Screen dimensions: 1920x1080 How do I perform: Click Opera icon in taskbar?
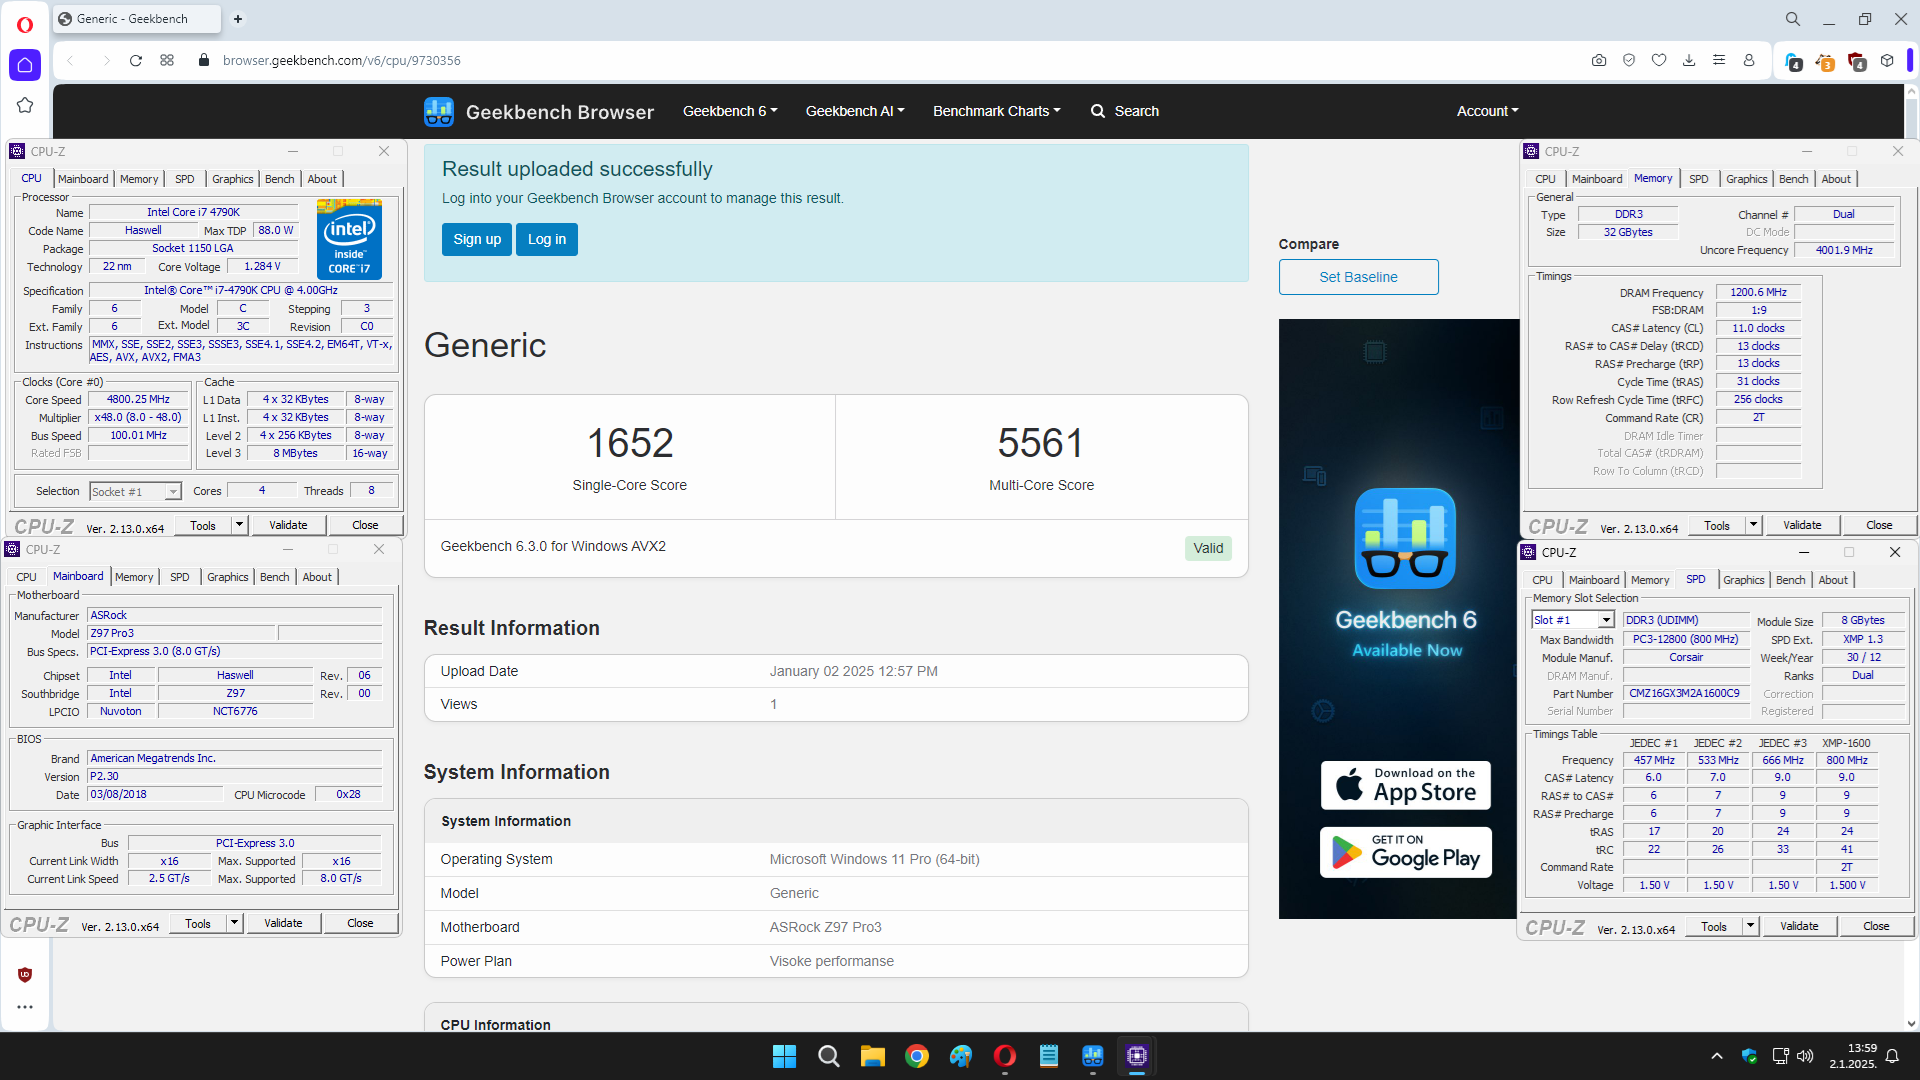coord(1004,1056)
